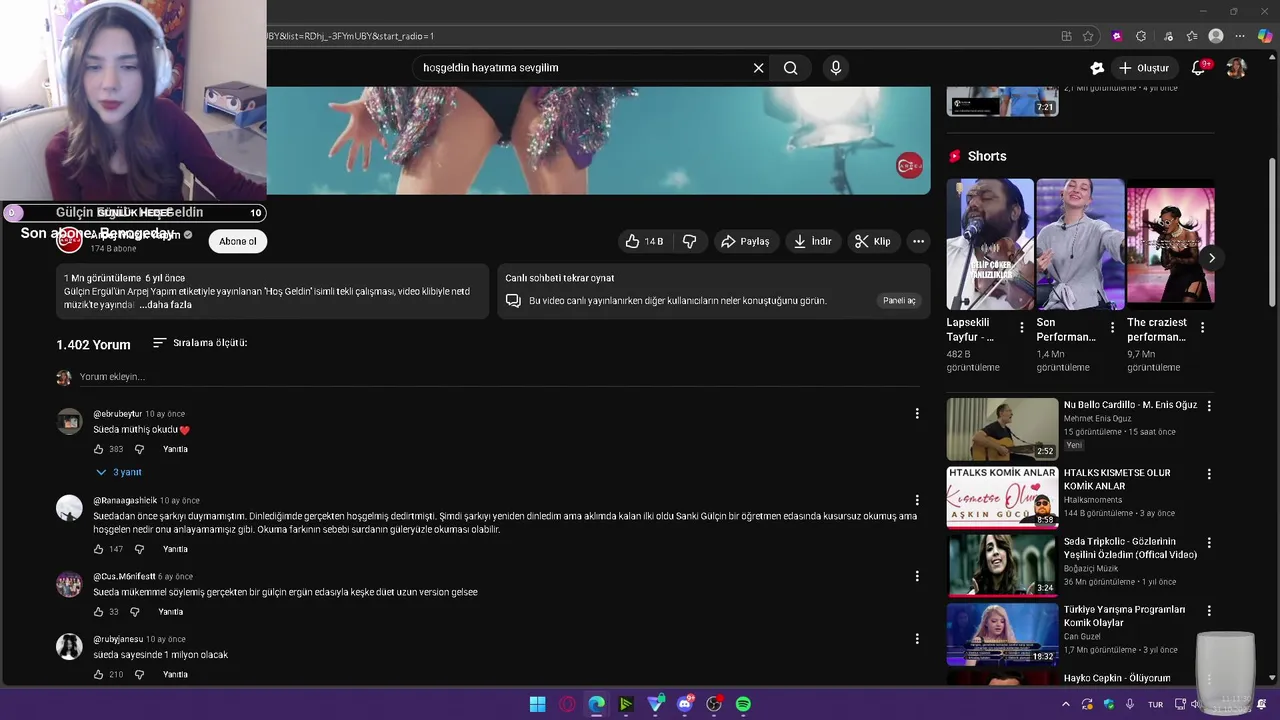The image size is (1280, 720).
Task: Open options for Nu Bello Cardillo video
Action: [1209, 406]
